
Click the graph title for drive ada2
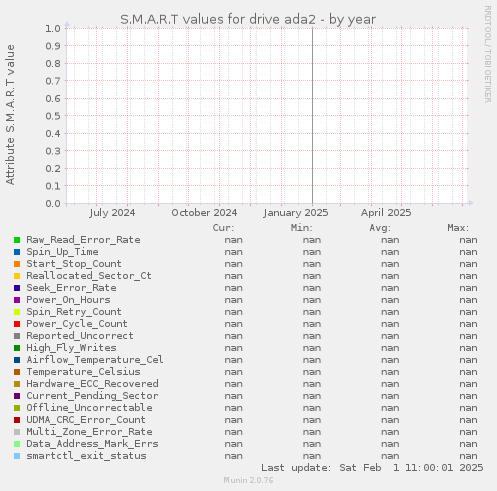click(x=248, y=20)
